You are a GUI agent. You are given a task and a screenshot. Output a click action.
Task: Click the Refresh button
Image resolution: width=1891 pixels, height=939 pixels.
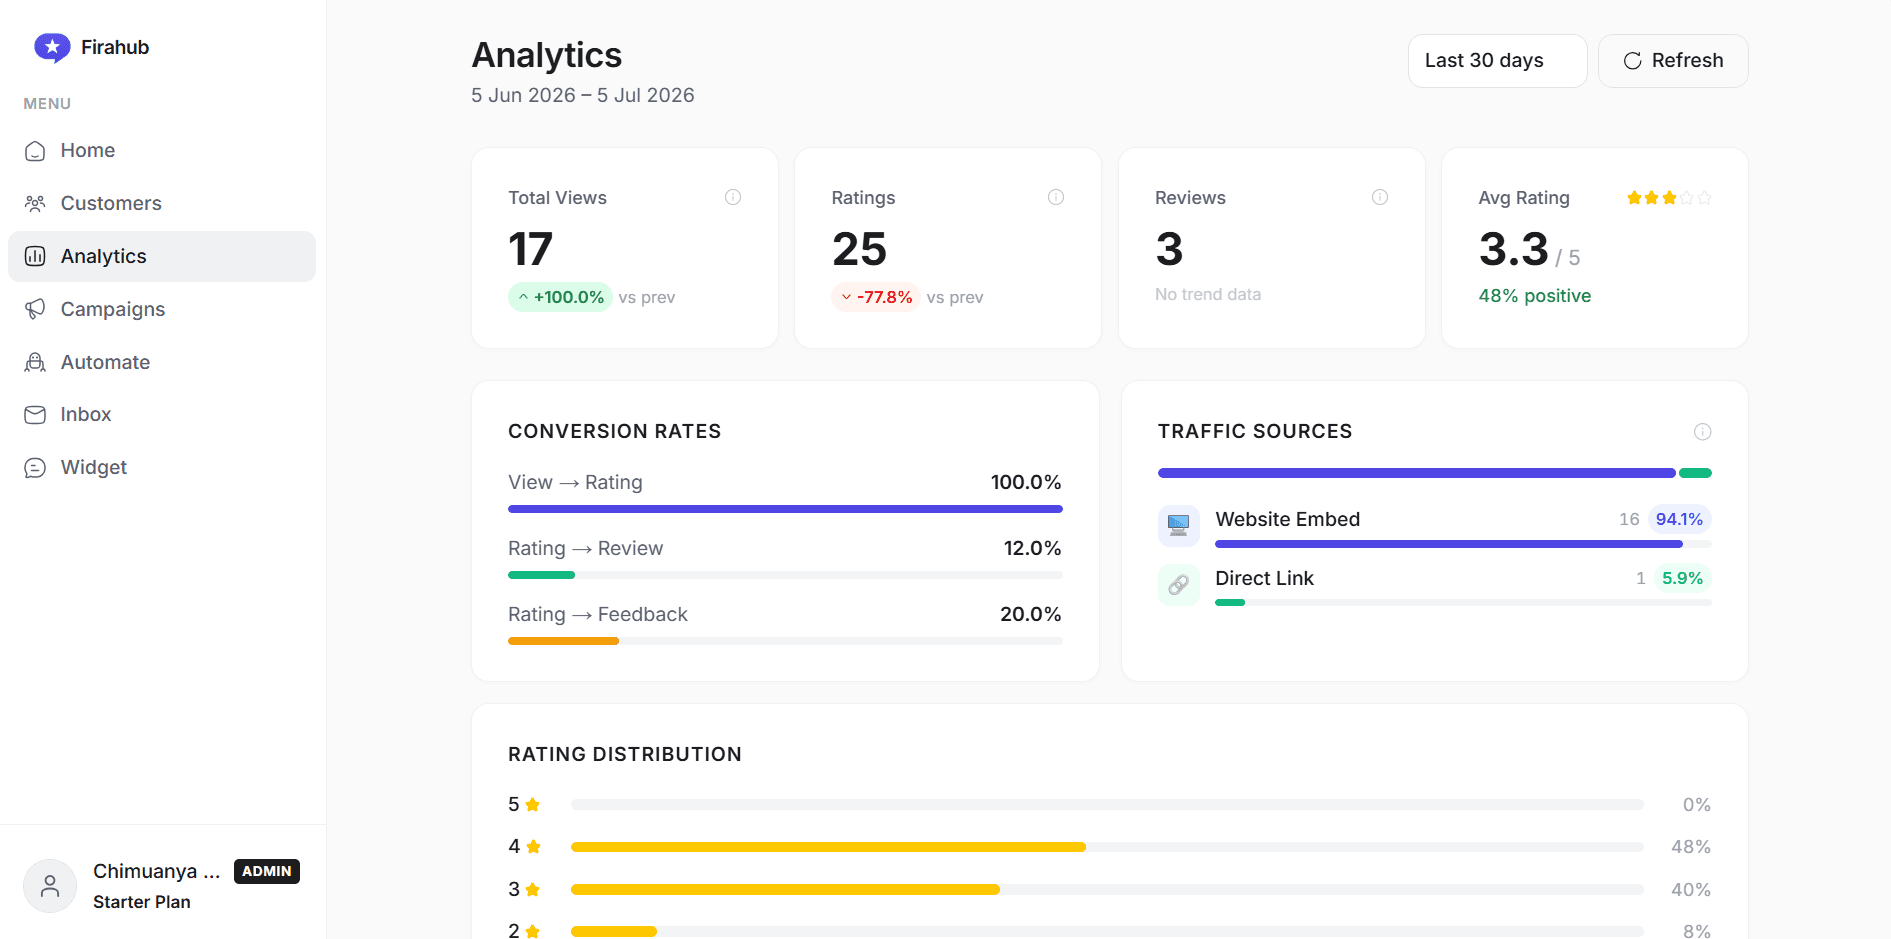1673,61
